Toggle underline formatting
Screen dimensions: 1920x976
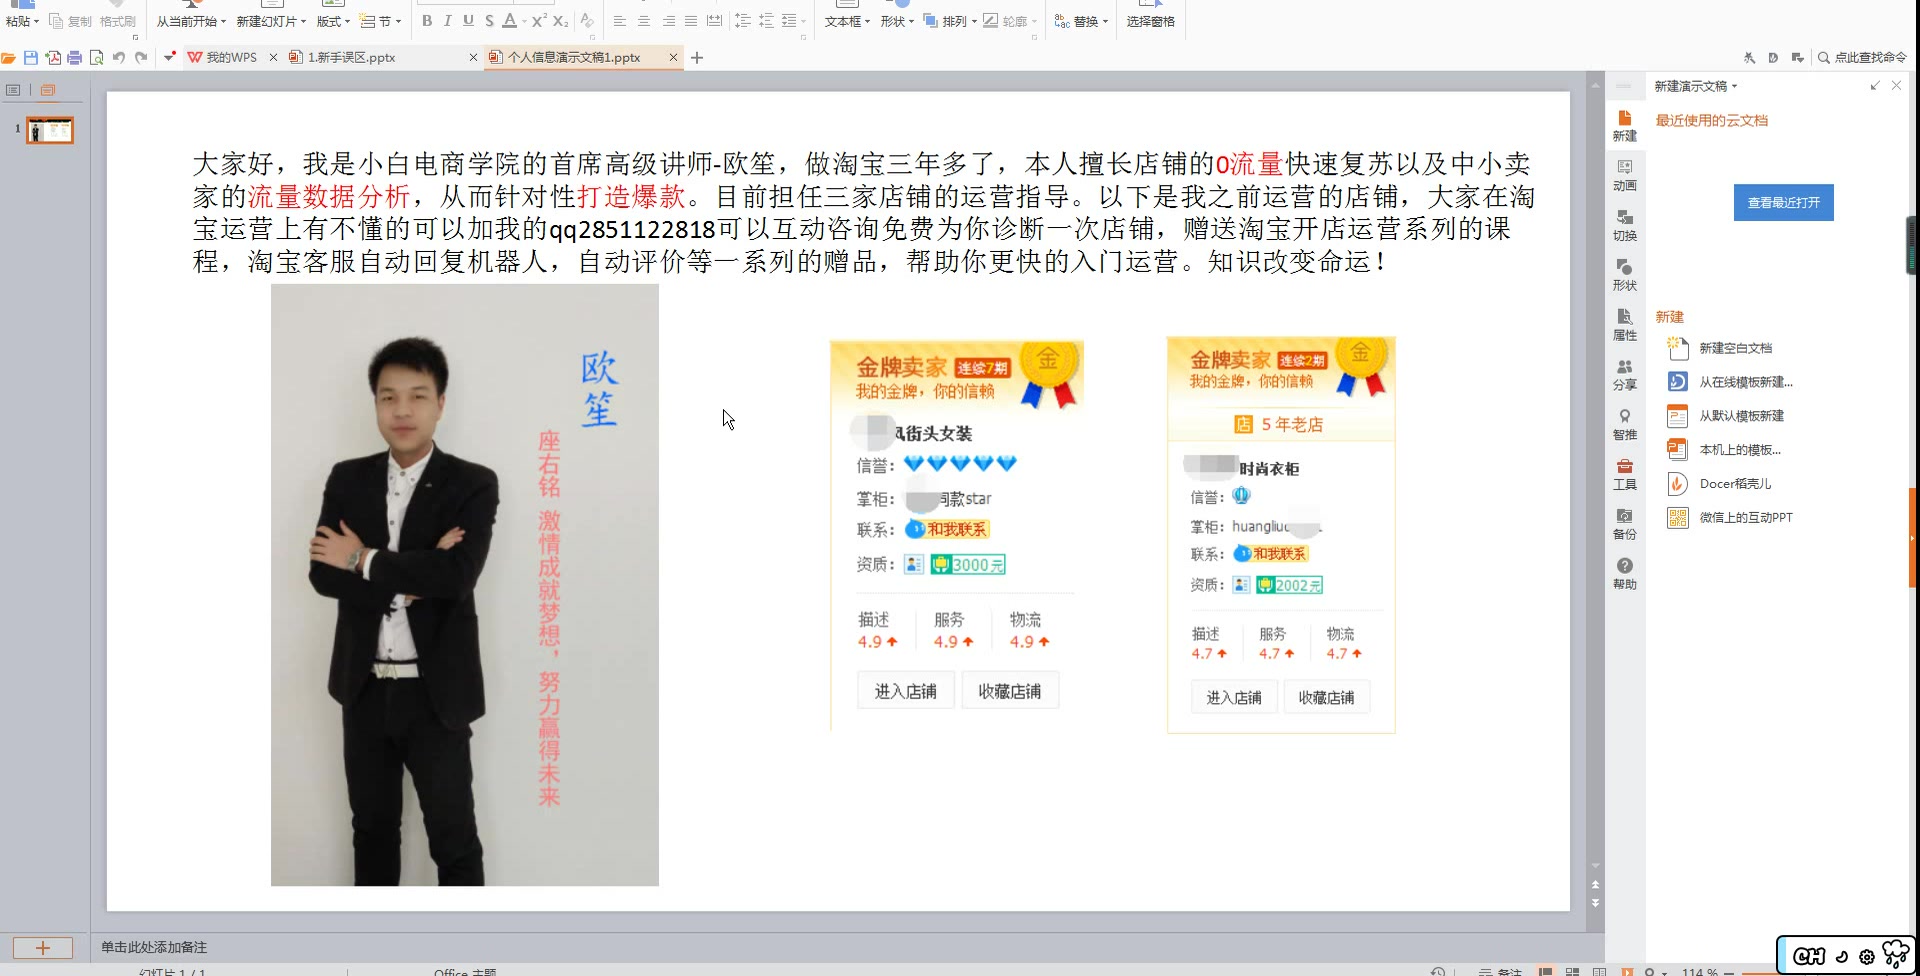tap(467, 20)
